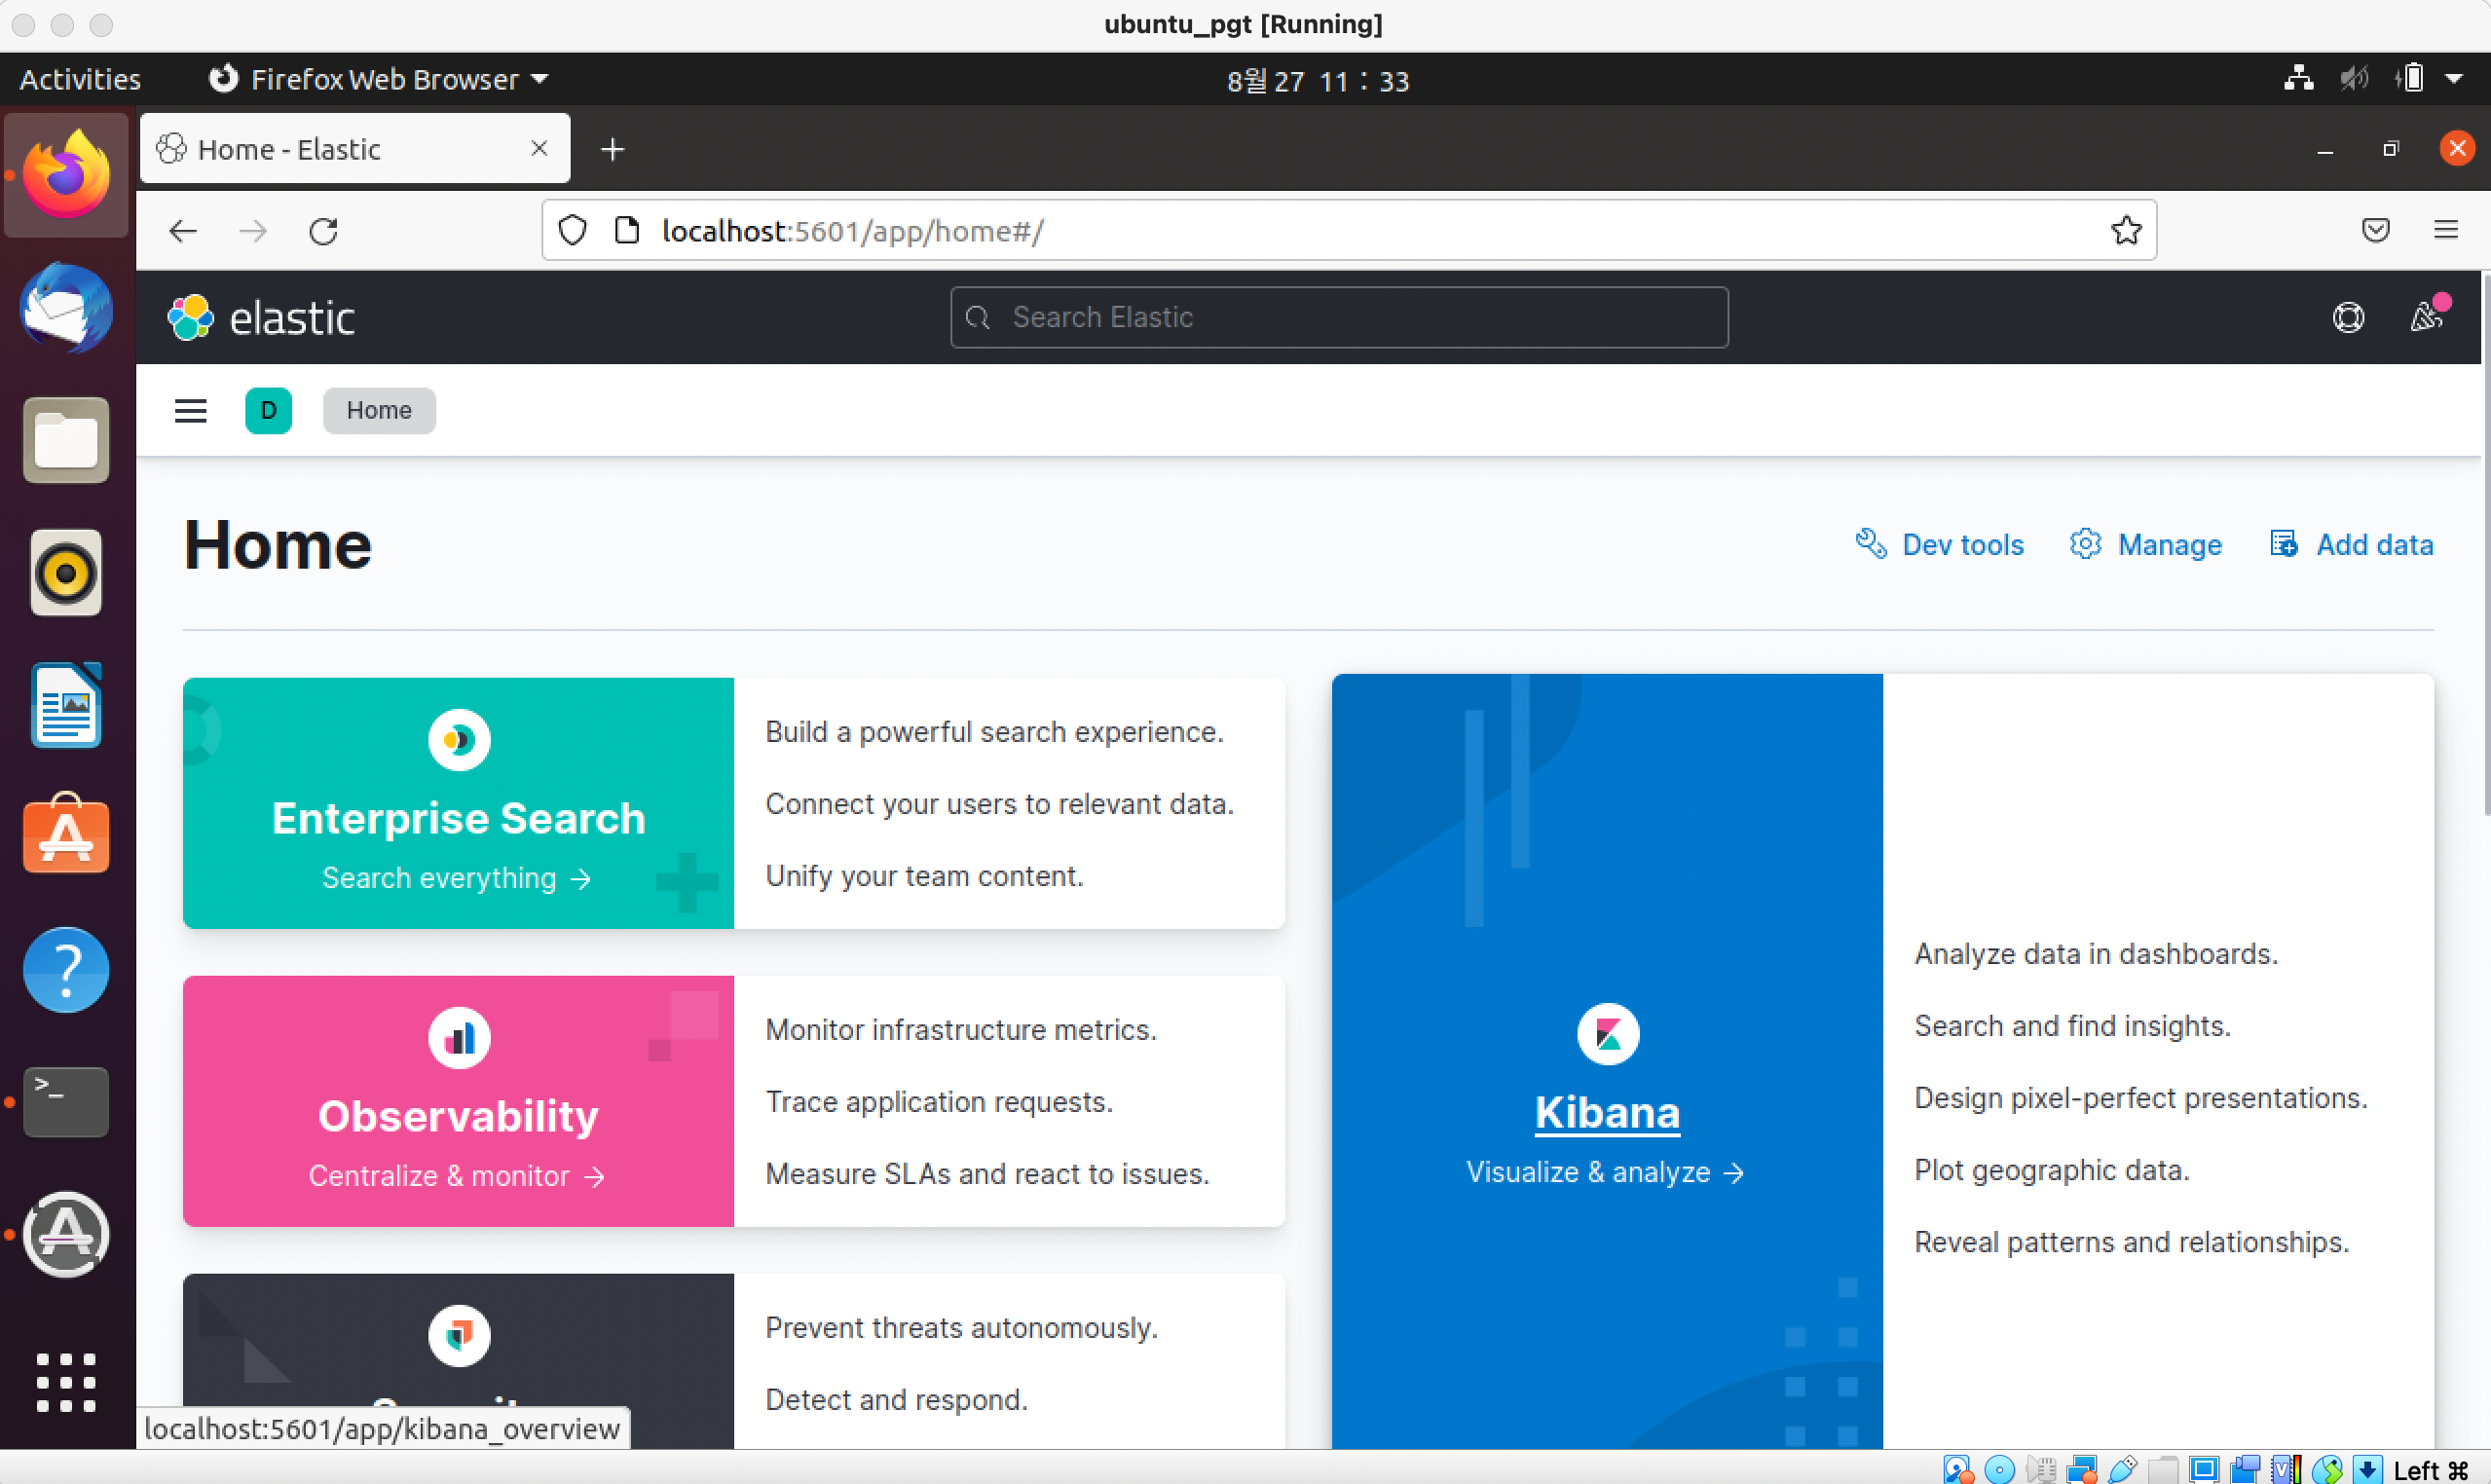Click the page vertical scrollbar

[2485, 544]
